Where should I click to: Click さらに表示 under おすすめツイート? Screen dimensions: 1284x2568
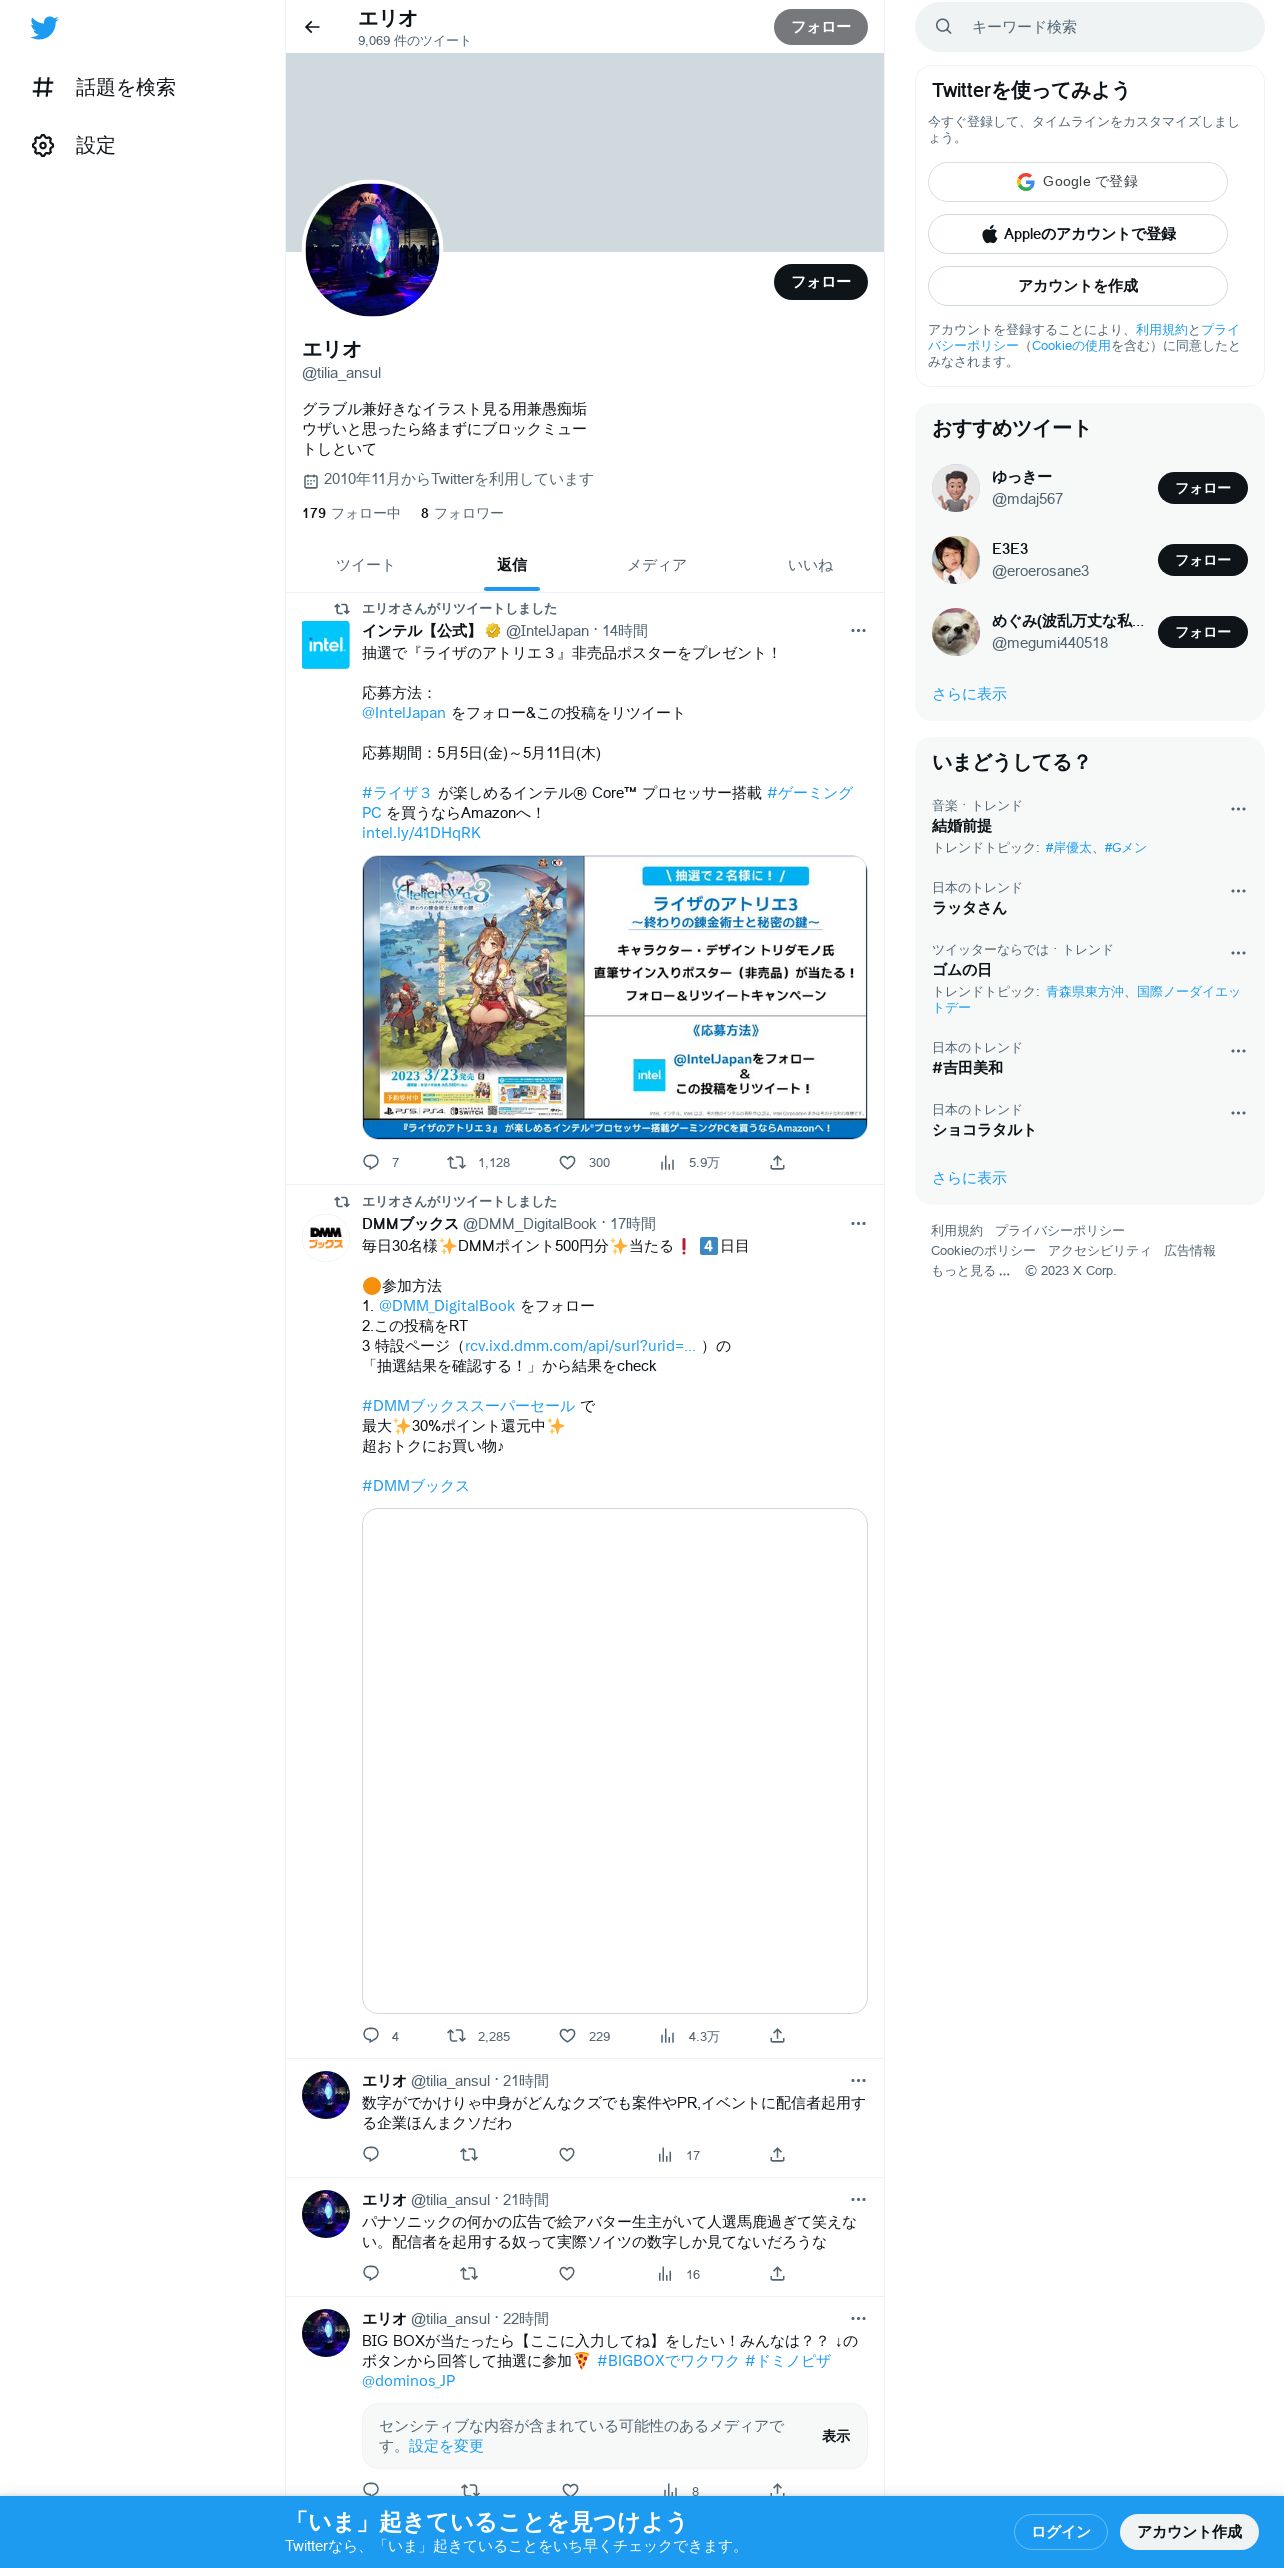pyautogui.click(x=969, y=693)
